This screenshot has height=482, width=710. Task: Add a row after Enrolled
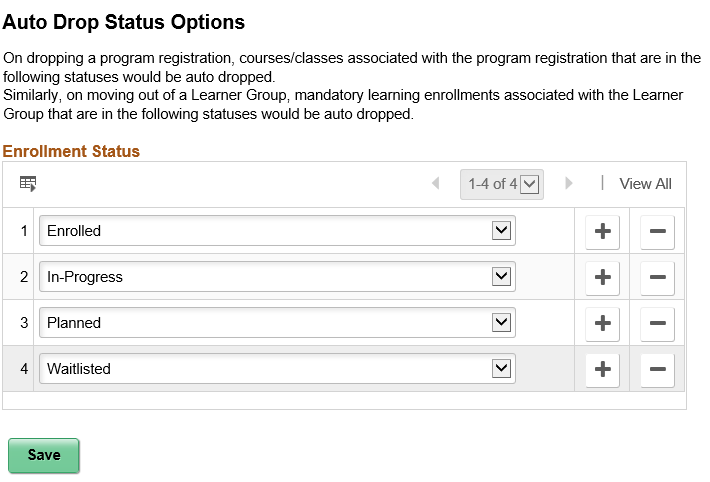(x=602, y=231)
